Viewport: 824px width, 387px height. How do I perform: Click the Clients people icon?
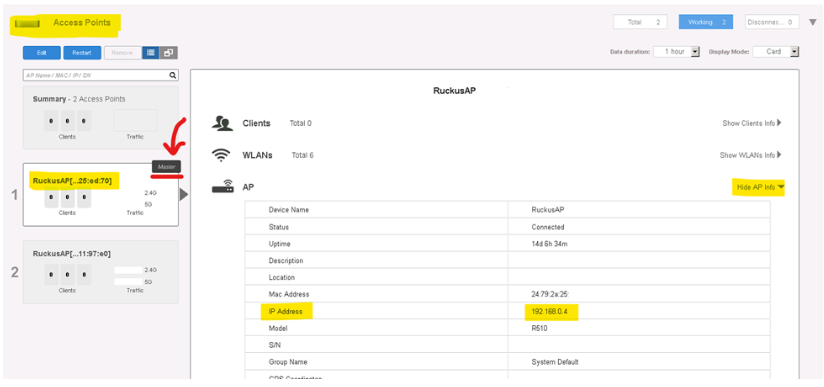point(222,123)
